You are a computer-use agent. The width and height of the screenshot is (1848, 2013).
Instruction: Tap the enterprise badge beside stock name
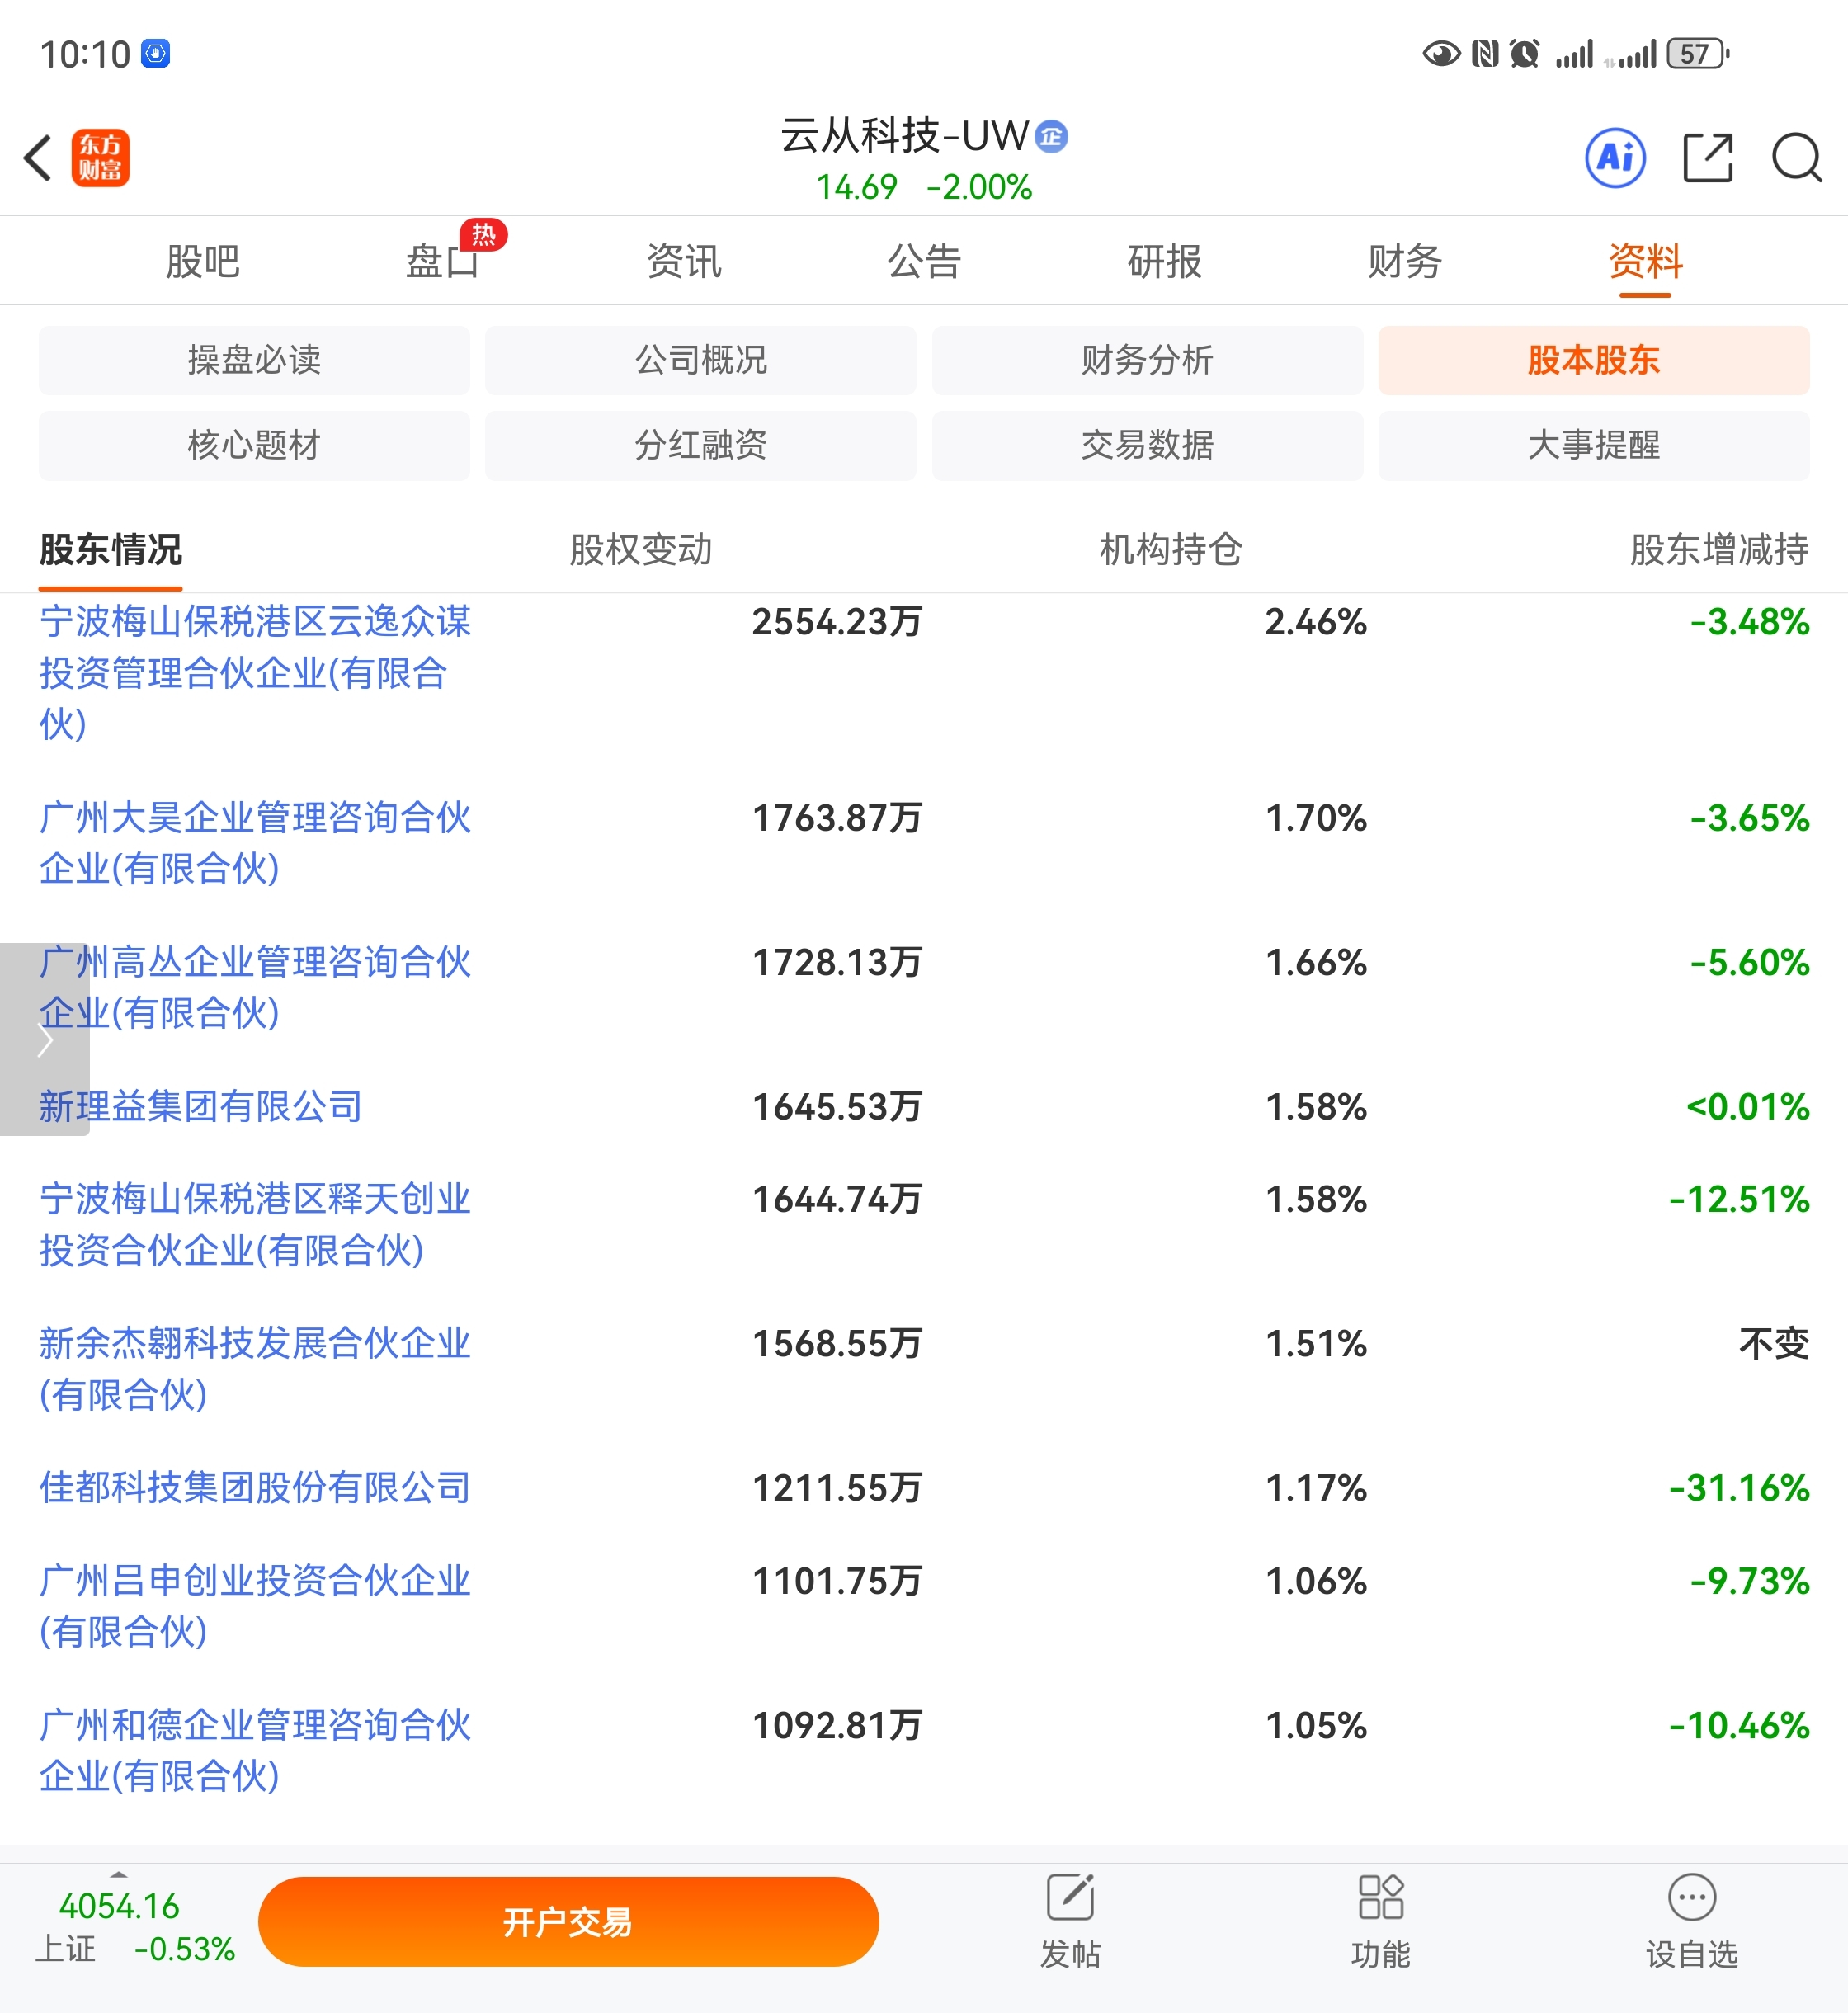click(1051, 136)
